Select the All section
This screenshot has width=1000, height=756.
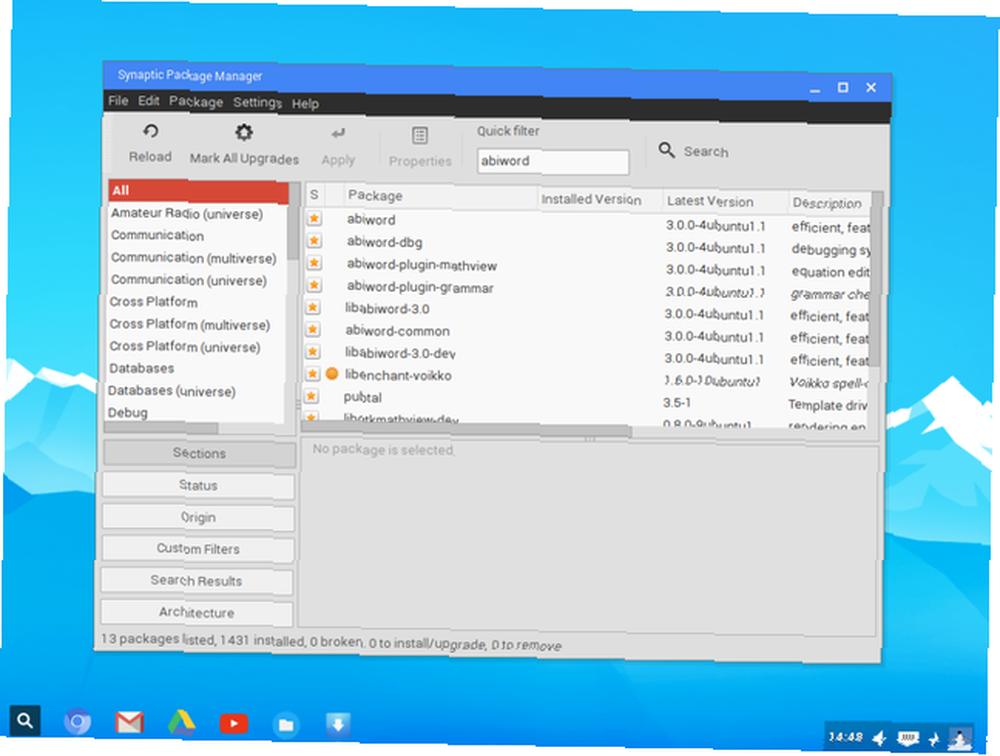(198, 190)
